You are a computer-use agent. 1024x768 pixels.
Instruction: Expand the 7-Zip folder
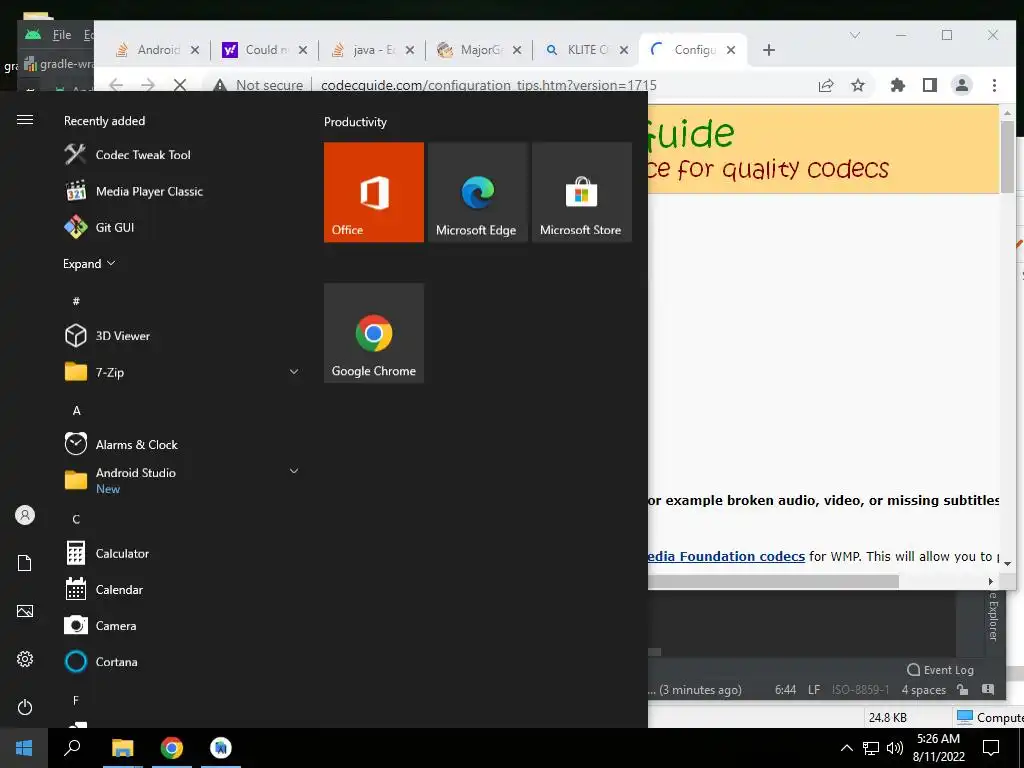(294, 372)
